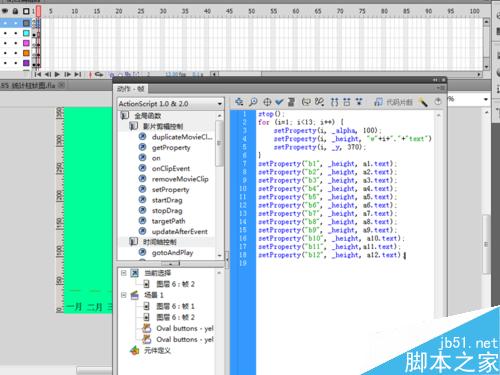Click the auto format code icon
The width and height of the screenshot is (500, 375).
(291, 102)
